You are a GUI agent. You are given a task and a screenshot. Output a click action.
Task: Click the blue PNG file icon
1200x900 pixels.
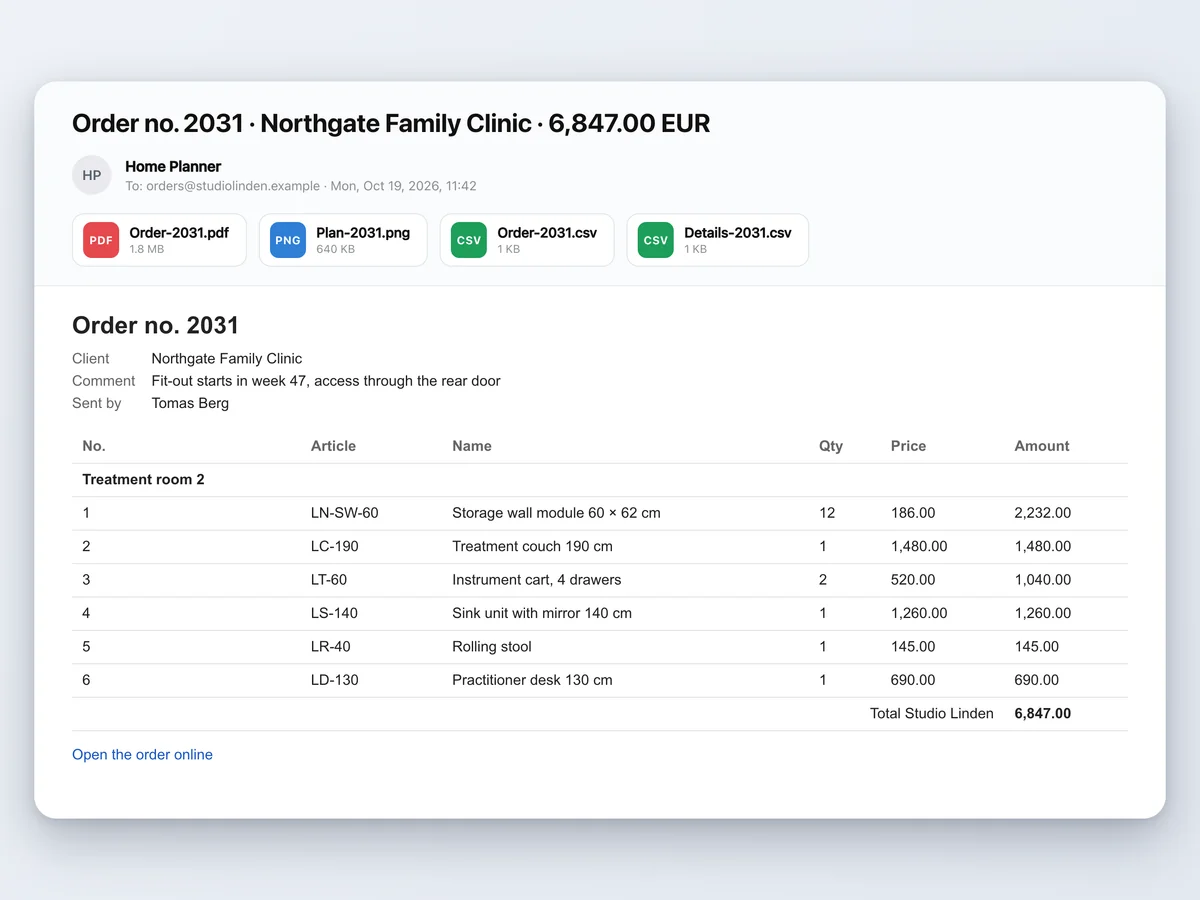(x=288, y=240)
